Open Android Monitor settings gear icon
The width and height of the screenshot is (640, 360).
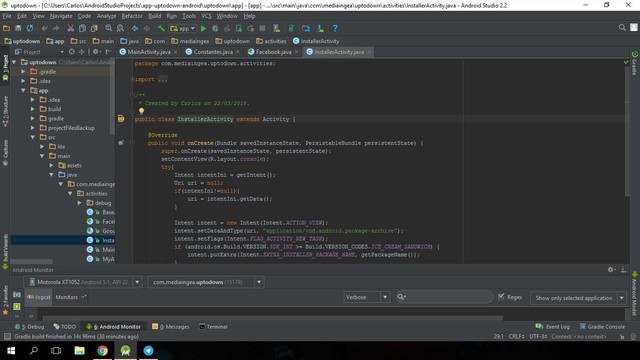click(611, 269)
